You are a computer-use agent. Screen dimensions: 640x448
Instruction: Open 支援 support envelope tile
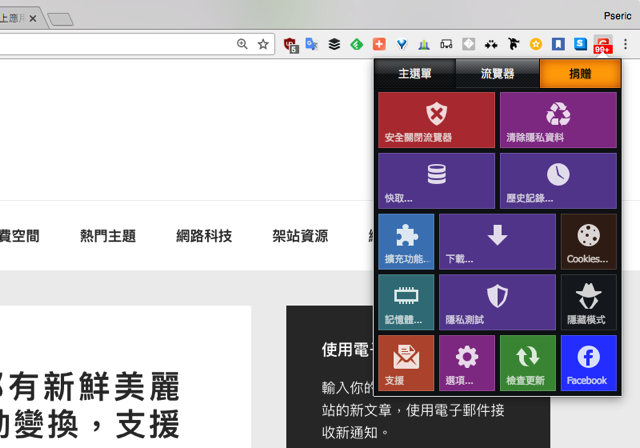tap(406, 363)
